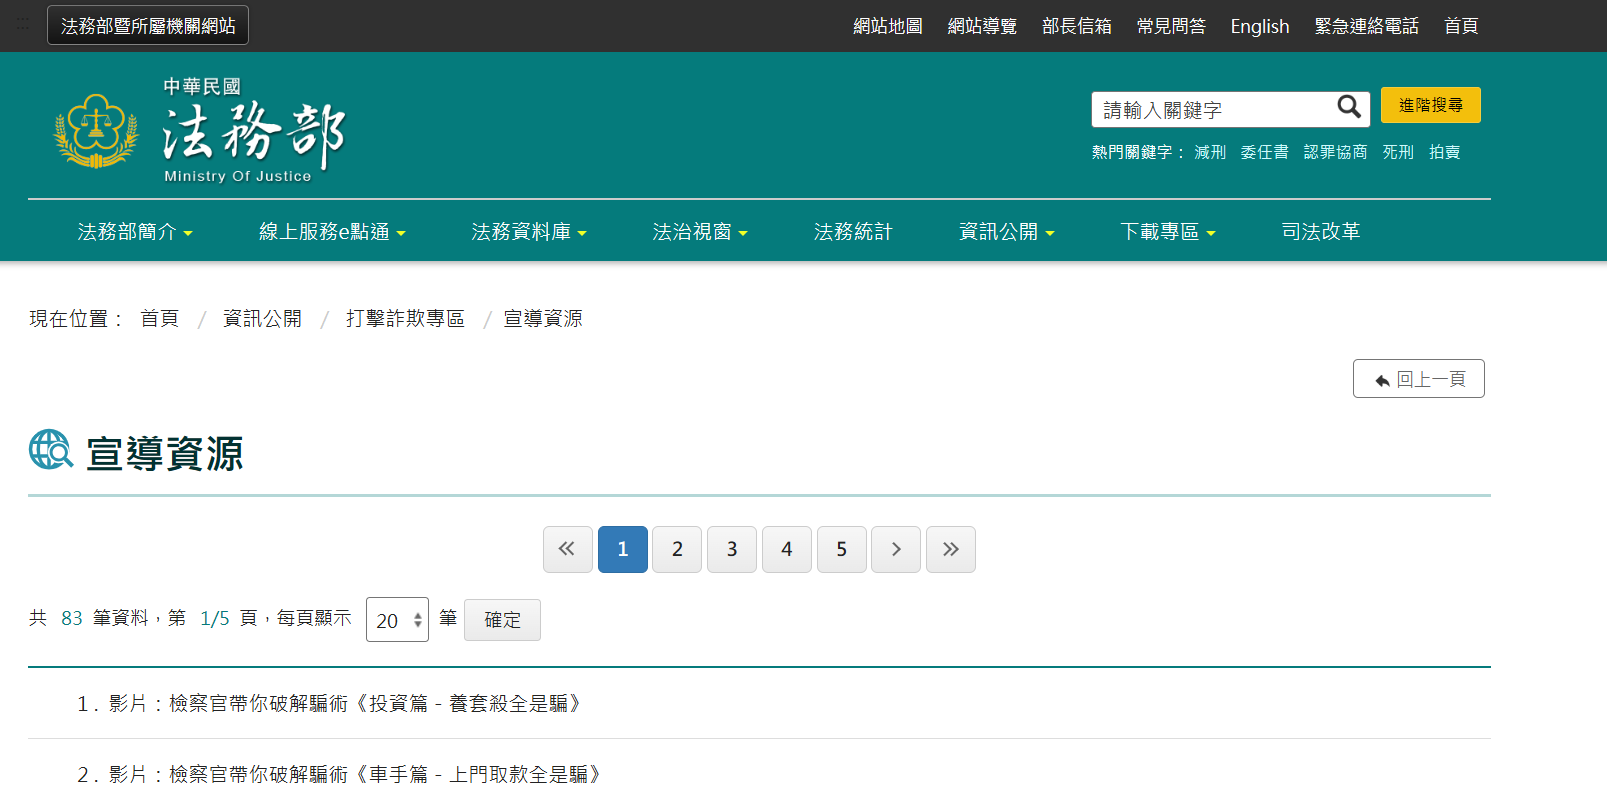
Task: Click the magnifier search icon
Action: coord(1349,107)
